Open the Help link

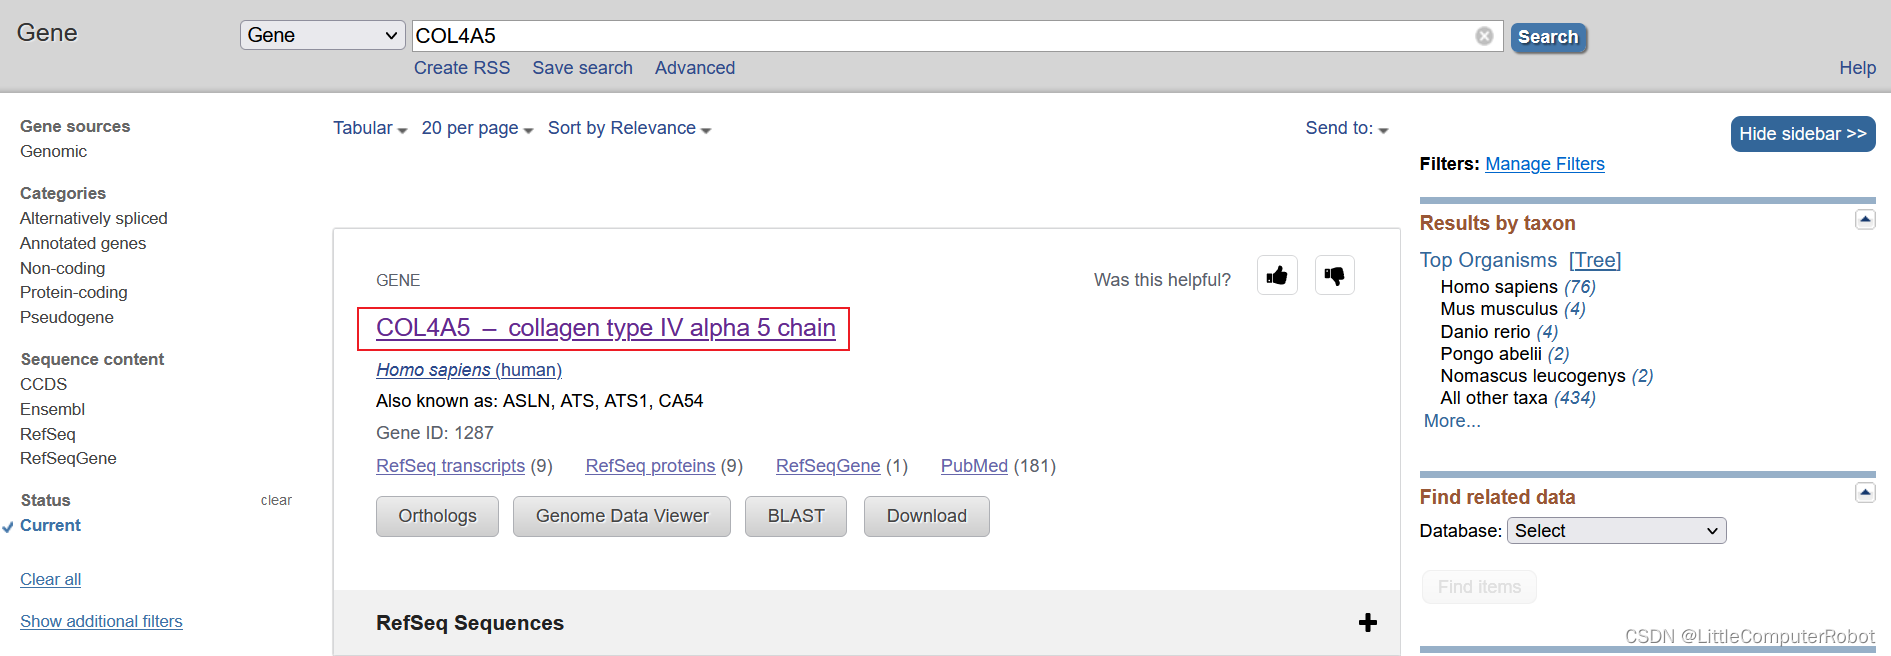pos(1857,68)
